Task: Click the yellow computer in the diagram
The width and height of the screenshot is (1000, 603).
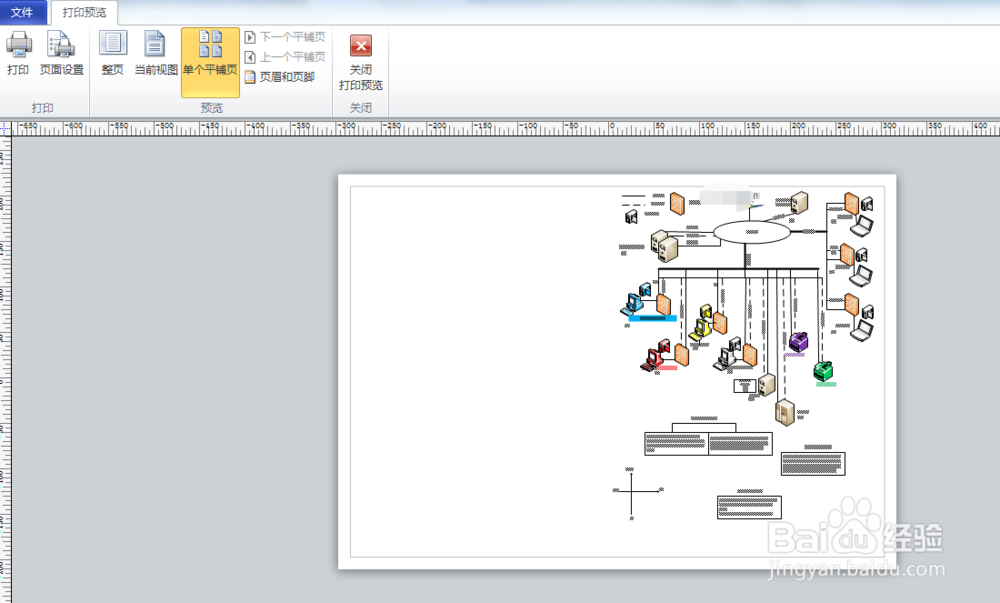Action: pos(702,324)
